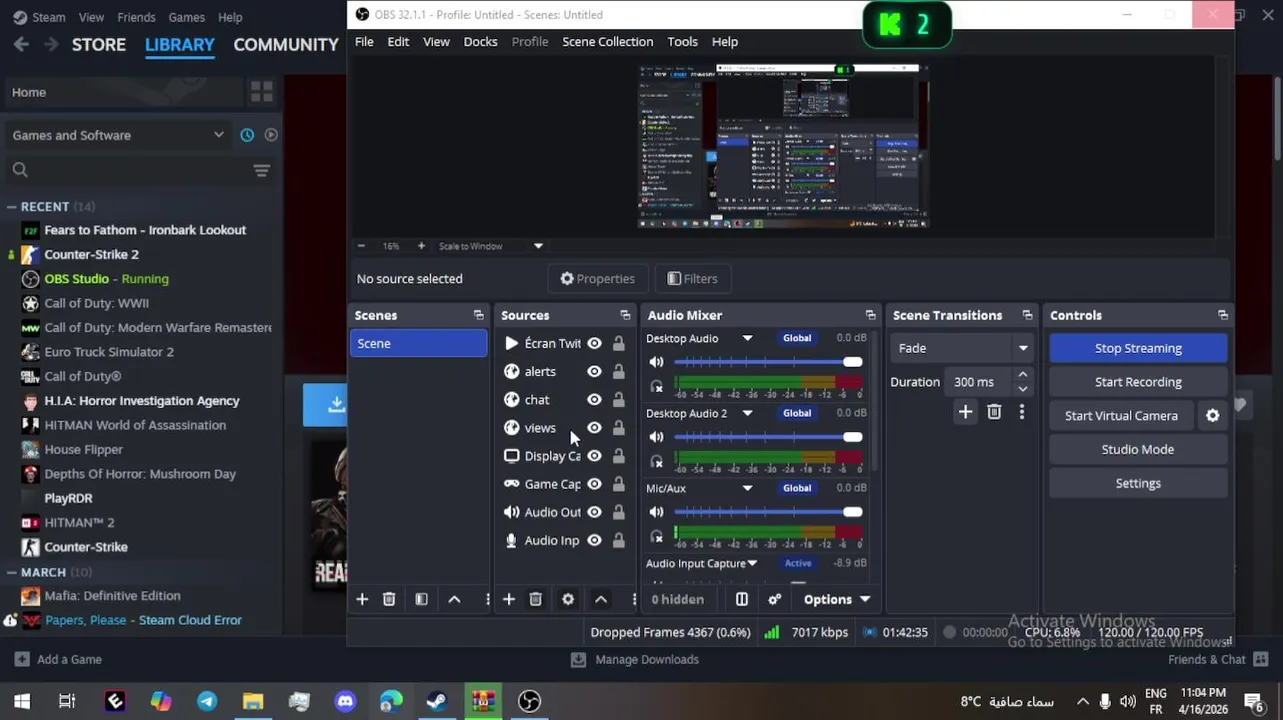Zoom in preview with plus icon
1283x720 pixels.
pos(421,246)
